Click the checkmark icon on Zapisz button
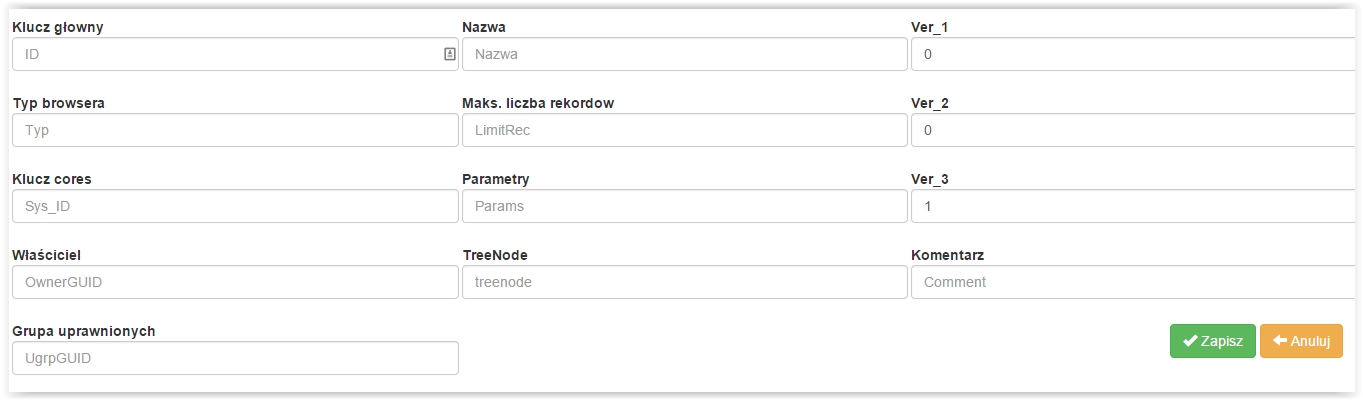The image size is (1363, 400). pos(1190,341)
